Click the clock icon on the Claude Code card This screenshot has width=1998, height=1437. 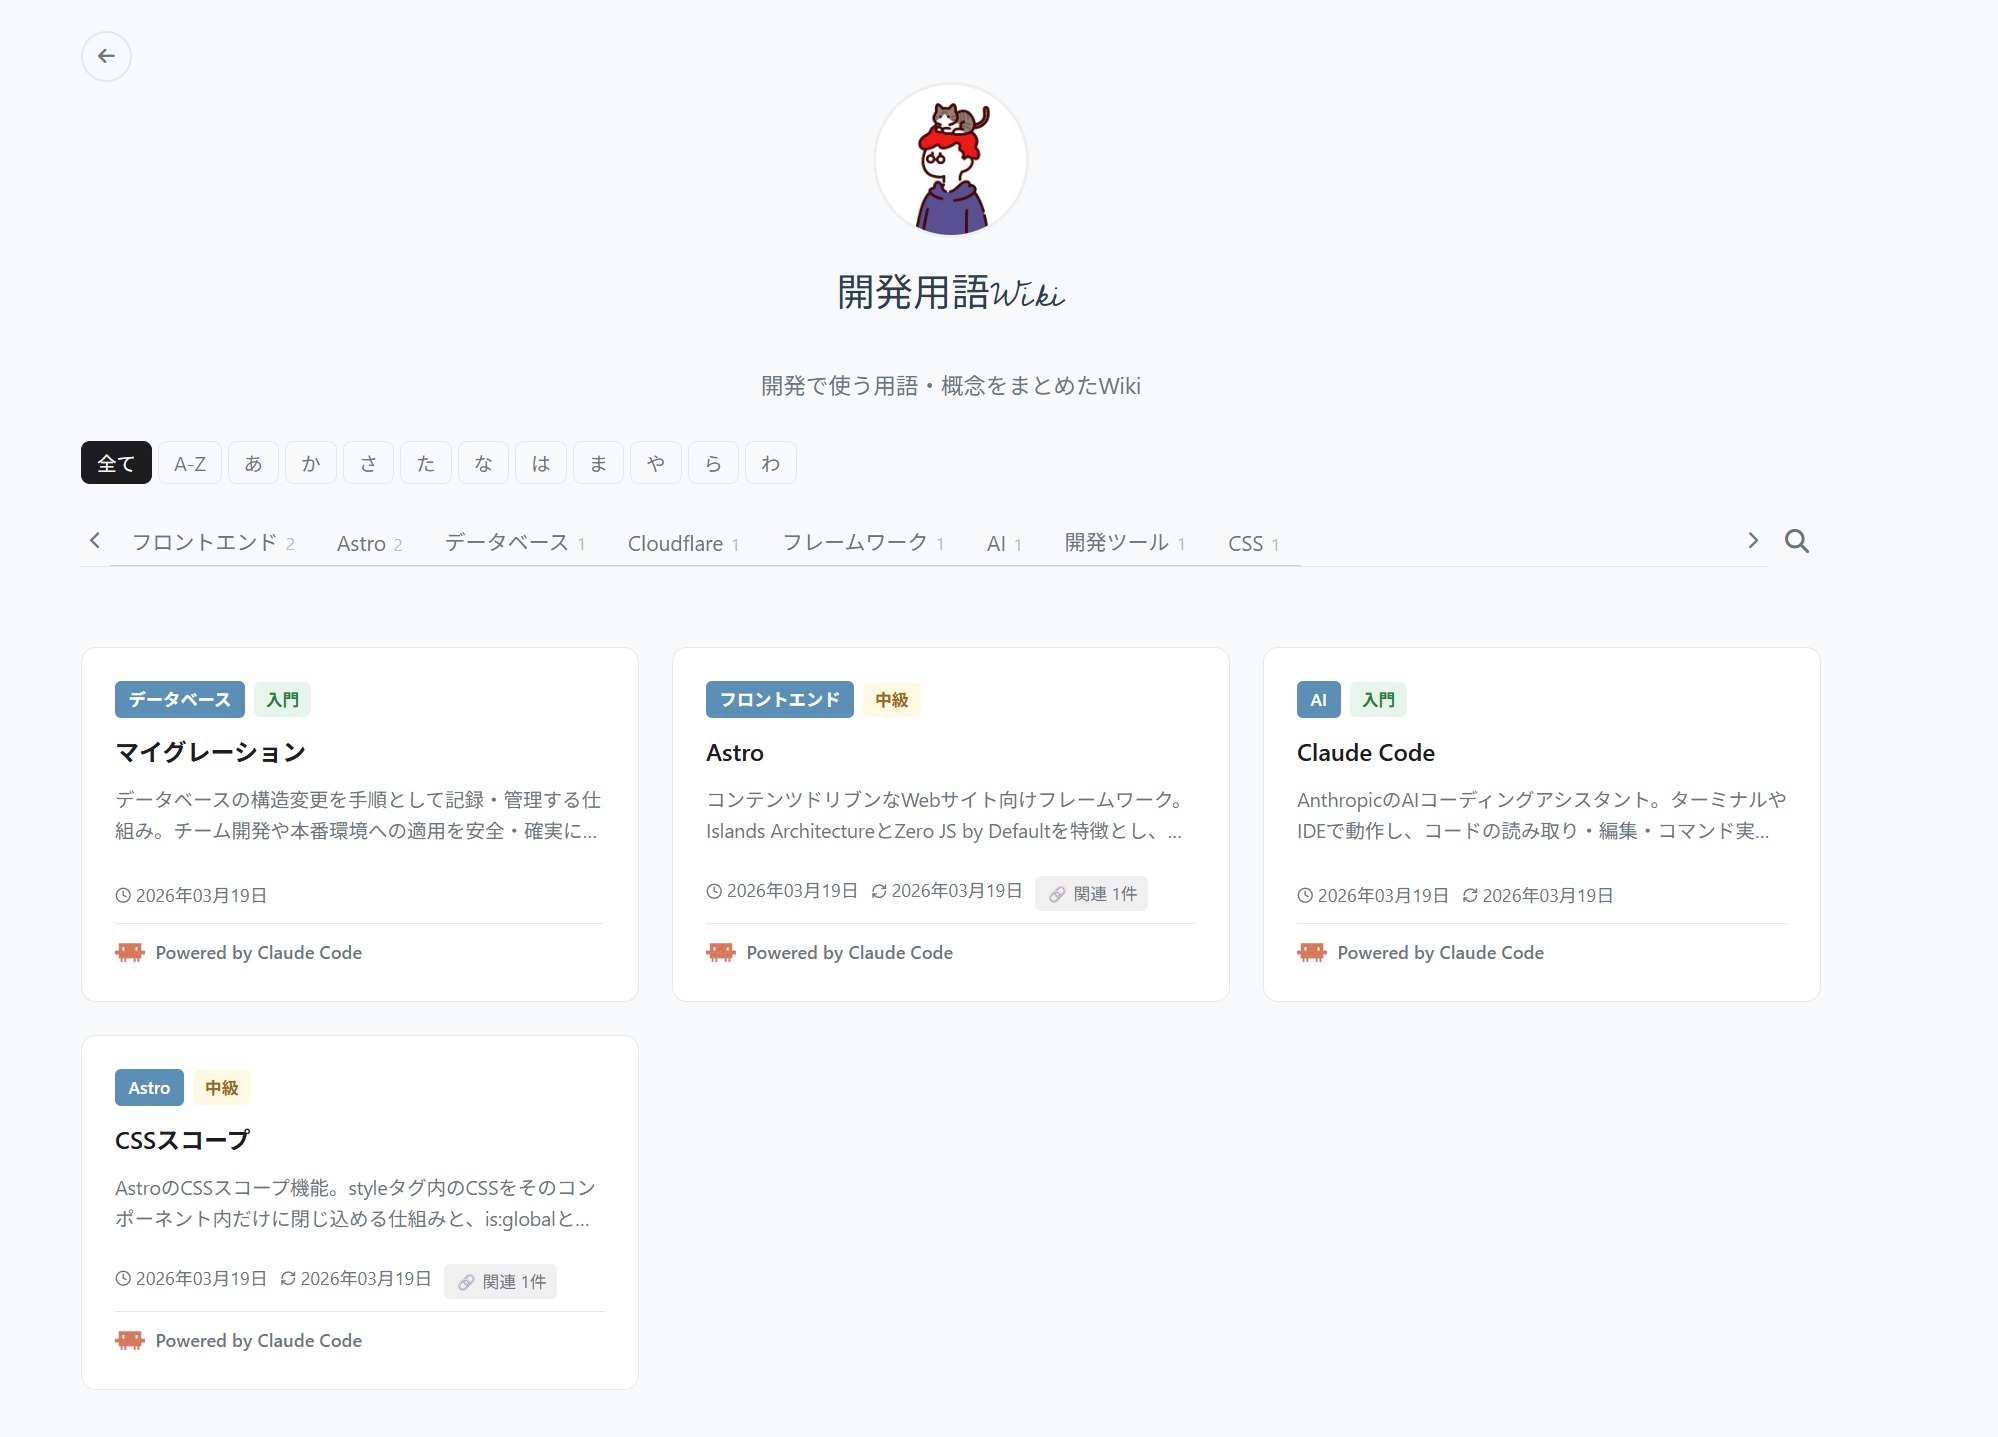pyautogui.click(x=1303, y=895)
